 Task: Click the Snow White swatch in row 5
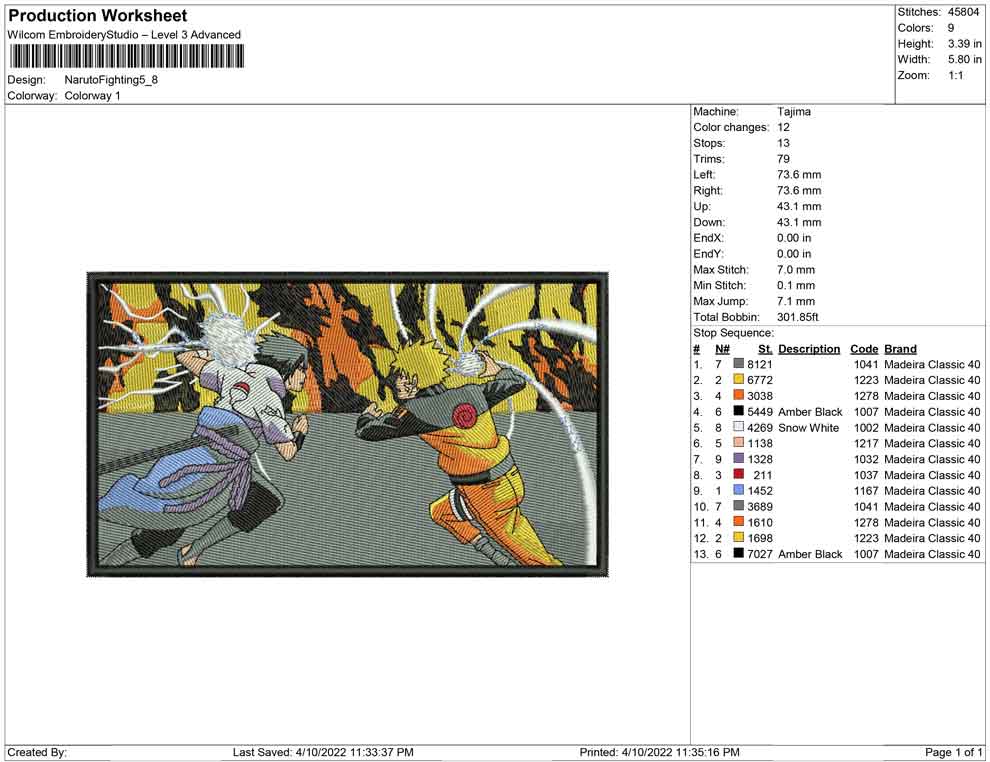[x=738, y=427]
